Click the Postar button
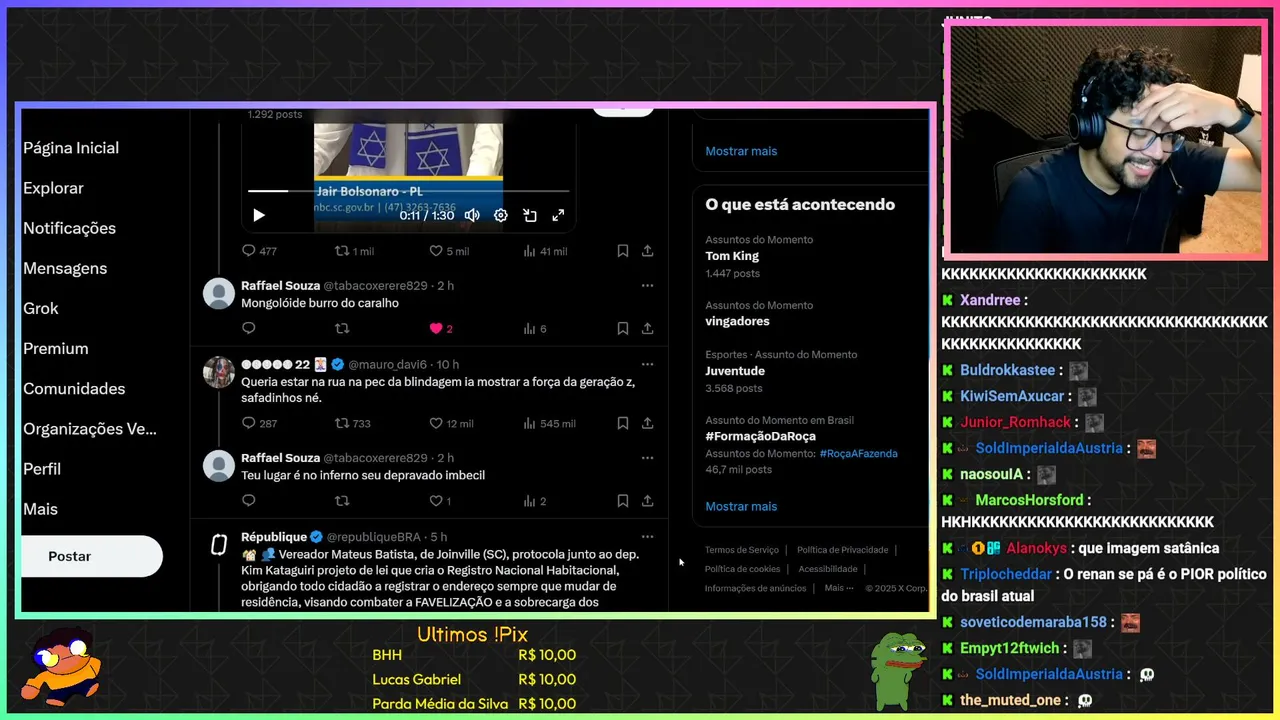 pos(92,556)
